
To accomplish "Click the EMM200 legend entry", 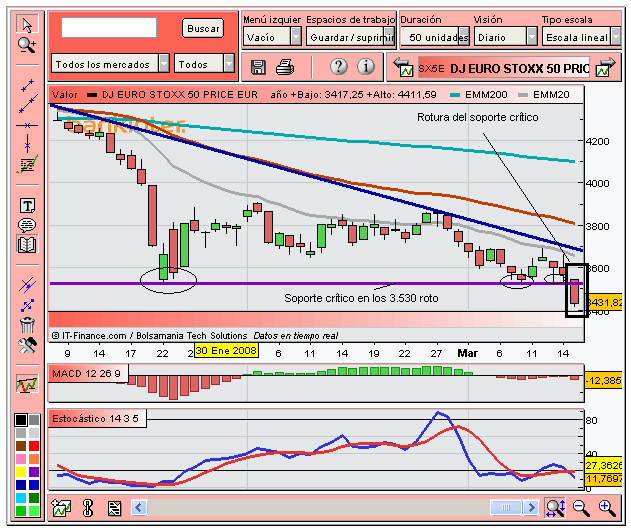I will (479, 95).
